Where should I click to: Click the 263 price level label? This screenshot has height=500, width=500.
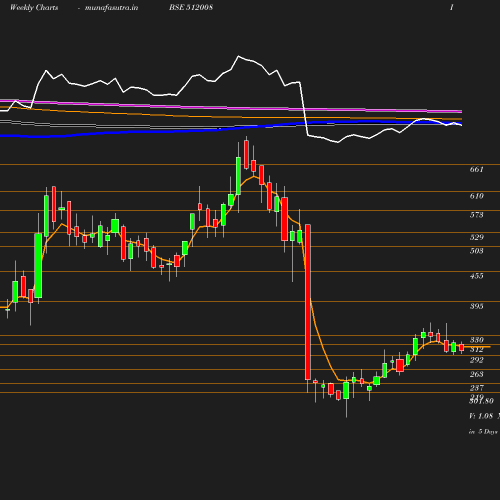[x=477, y=374]
